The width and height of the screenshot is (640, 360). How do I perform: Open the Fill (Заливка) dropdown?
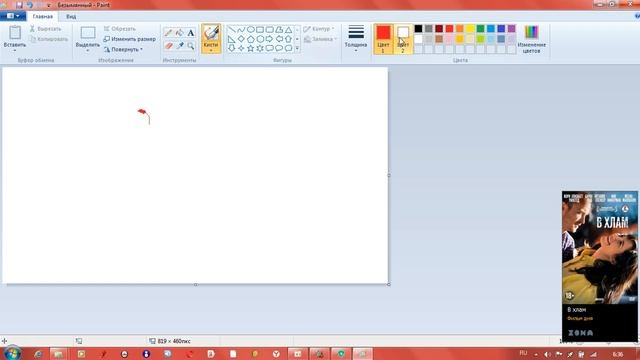click(320, 39)
